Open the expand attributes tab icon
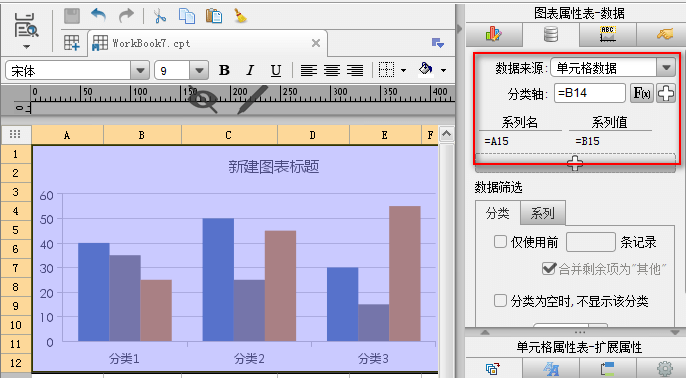The image size is (686, 378). 608,368
